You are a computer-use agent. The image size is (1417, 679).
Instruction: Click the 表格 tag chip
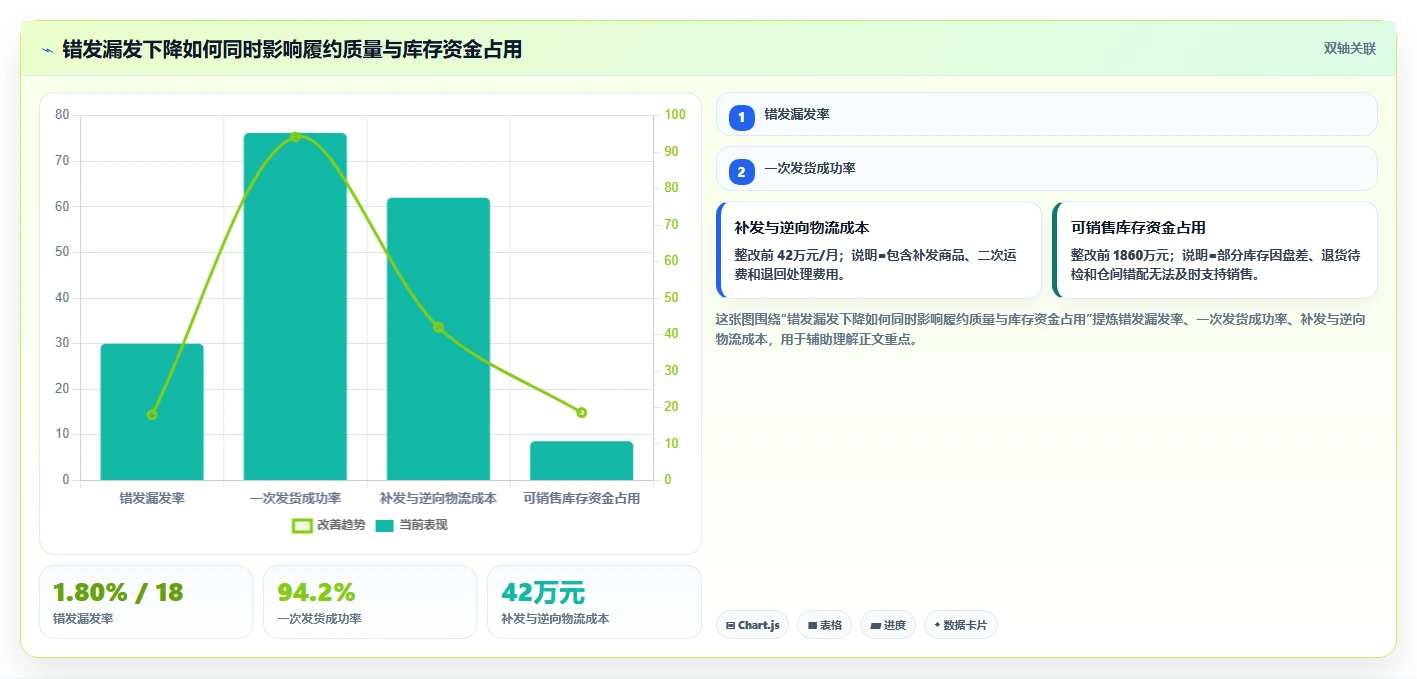click(x=824, y=625)
